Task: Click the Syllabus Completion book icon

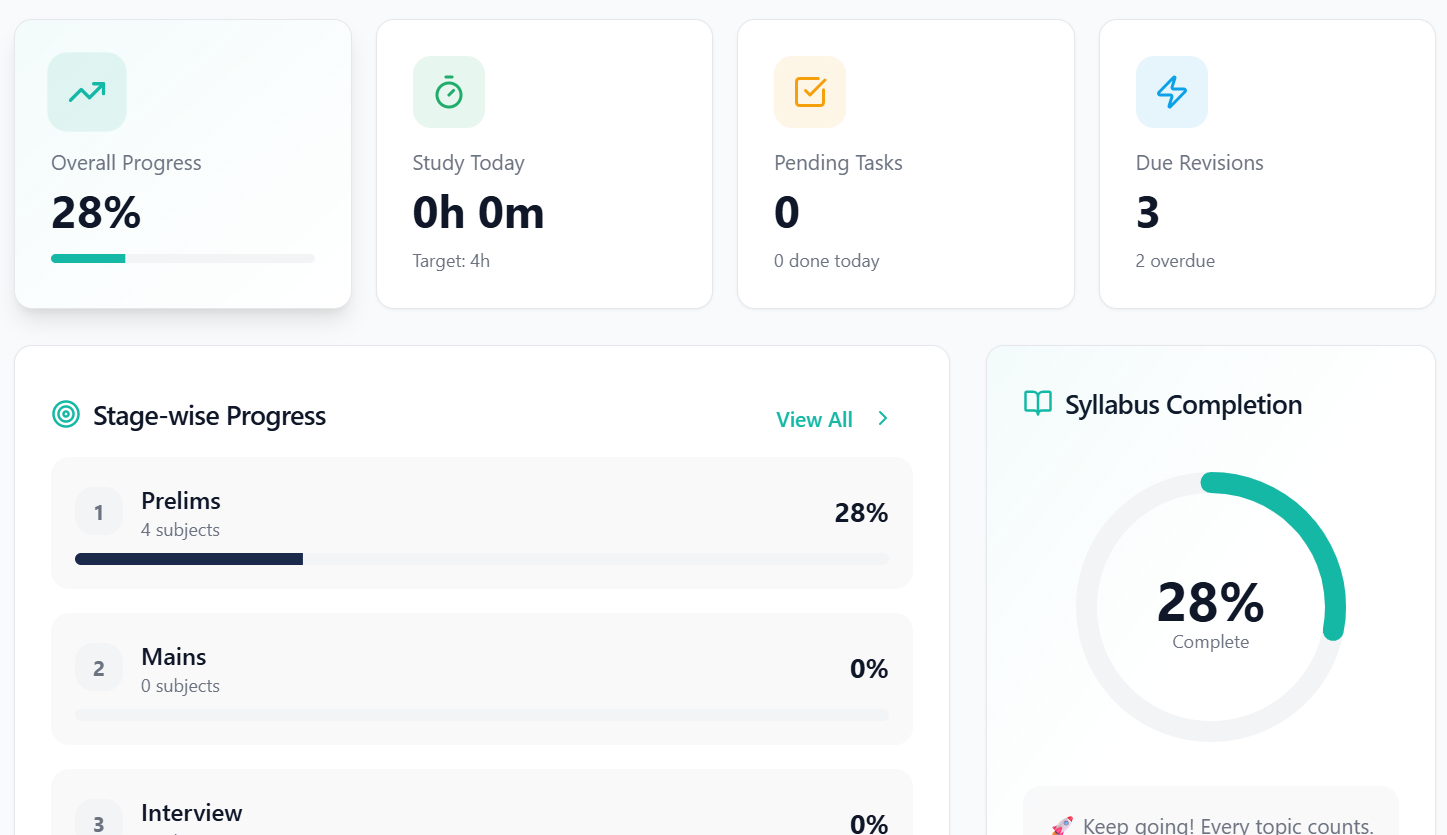Action: [x=1038, y=404]
